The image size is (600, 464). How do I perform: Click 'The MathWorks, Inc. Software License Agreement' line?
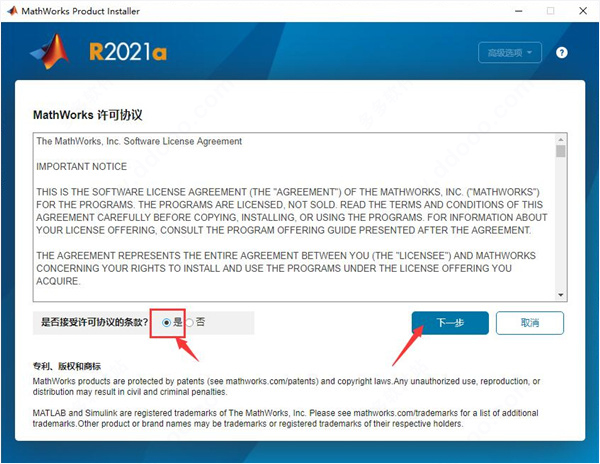tap(139, 141)
